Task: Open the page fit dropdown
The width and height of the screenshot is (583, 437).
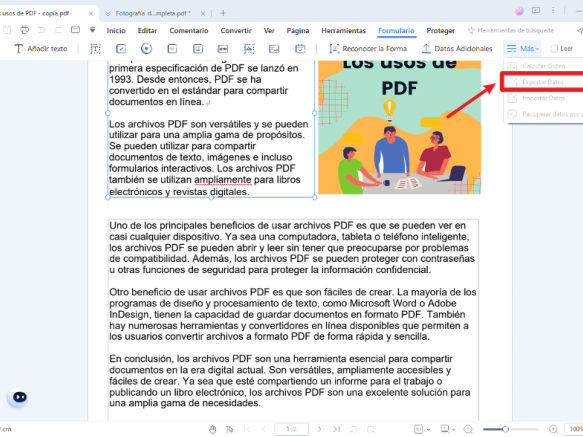Action: point(422,430)
